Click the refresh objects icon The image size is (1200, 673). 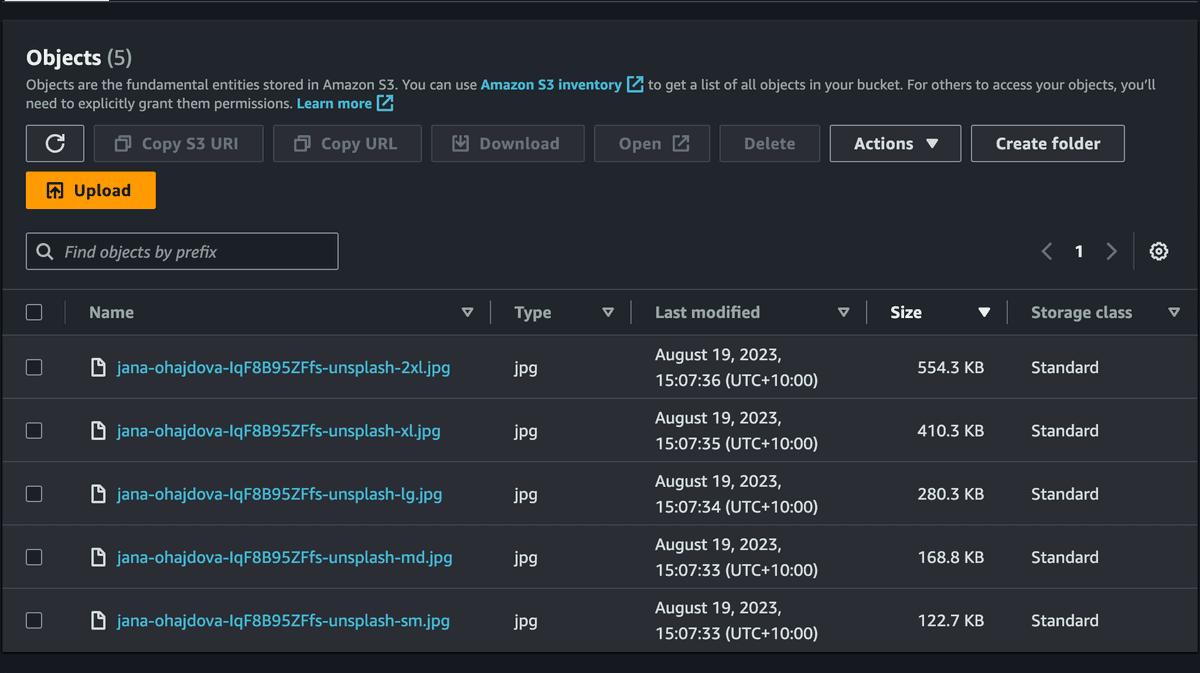(55, 143)
